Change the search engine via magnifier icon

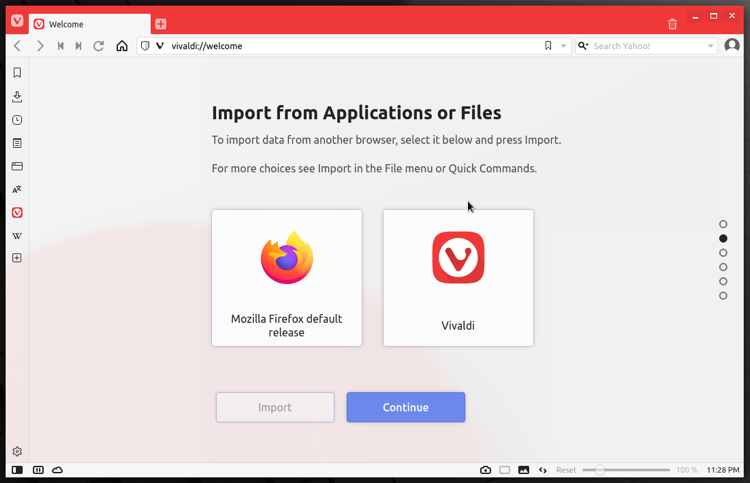(583, 46)
